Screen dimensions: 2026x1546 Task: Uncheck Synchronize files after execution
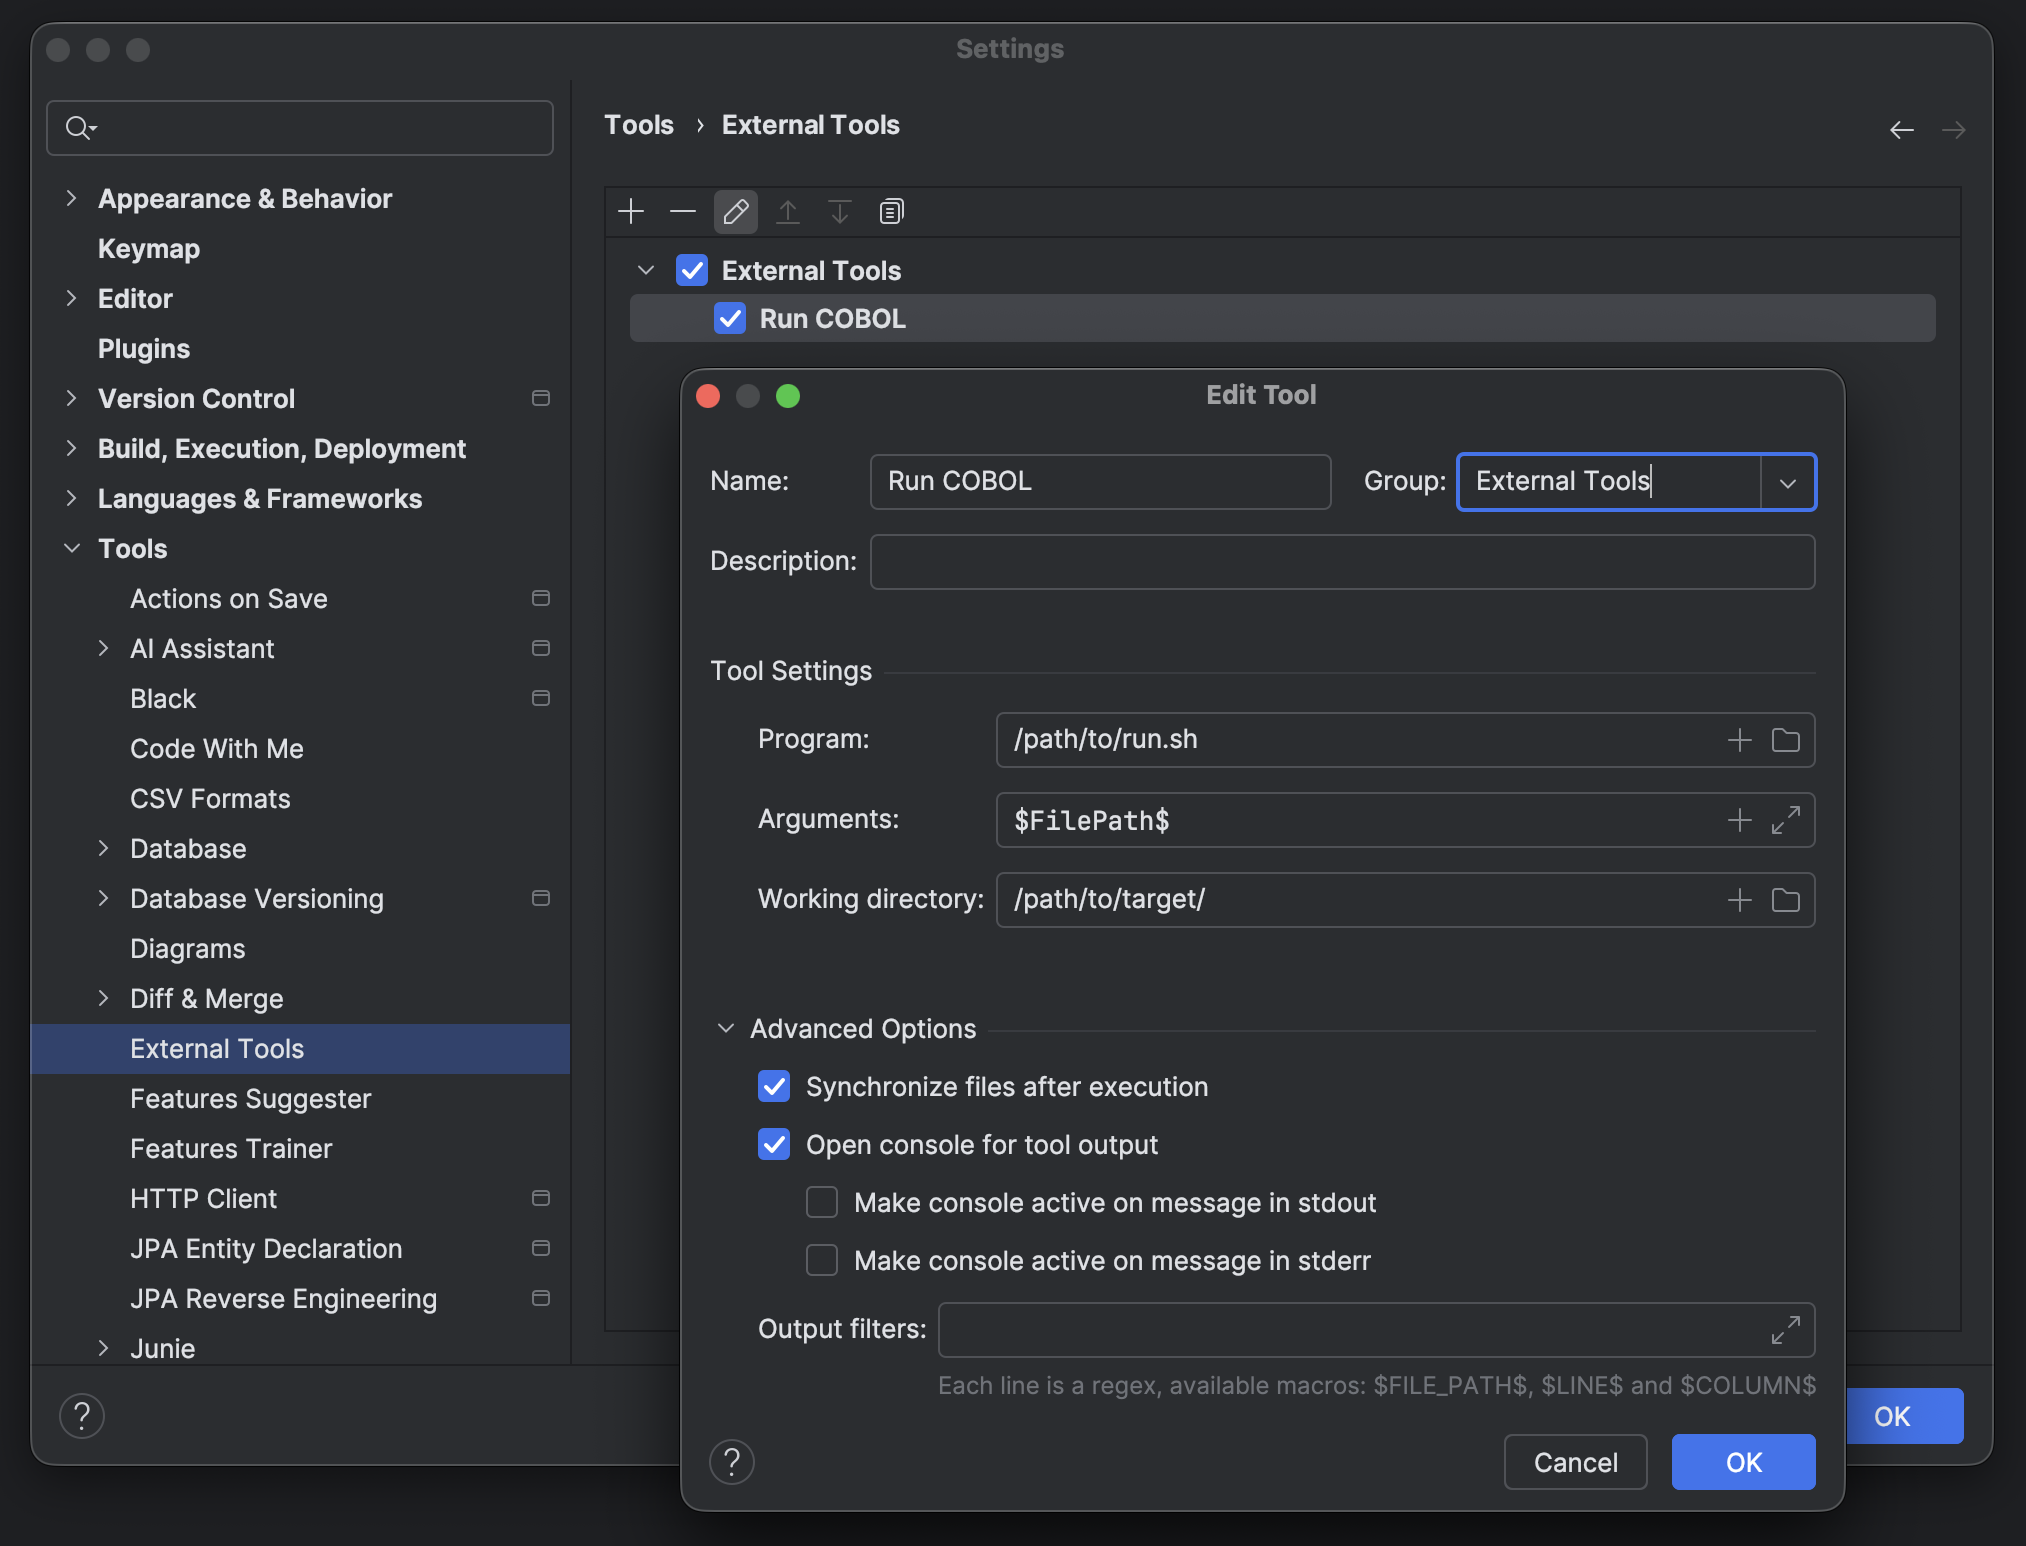coord(774,1086)
